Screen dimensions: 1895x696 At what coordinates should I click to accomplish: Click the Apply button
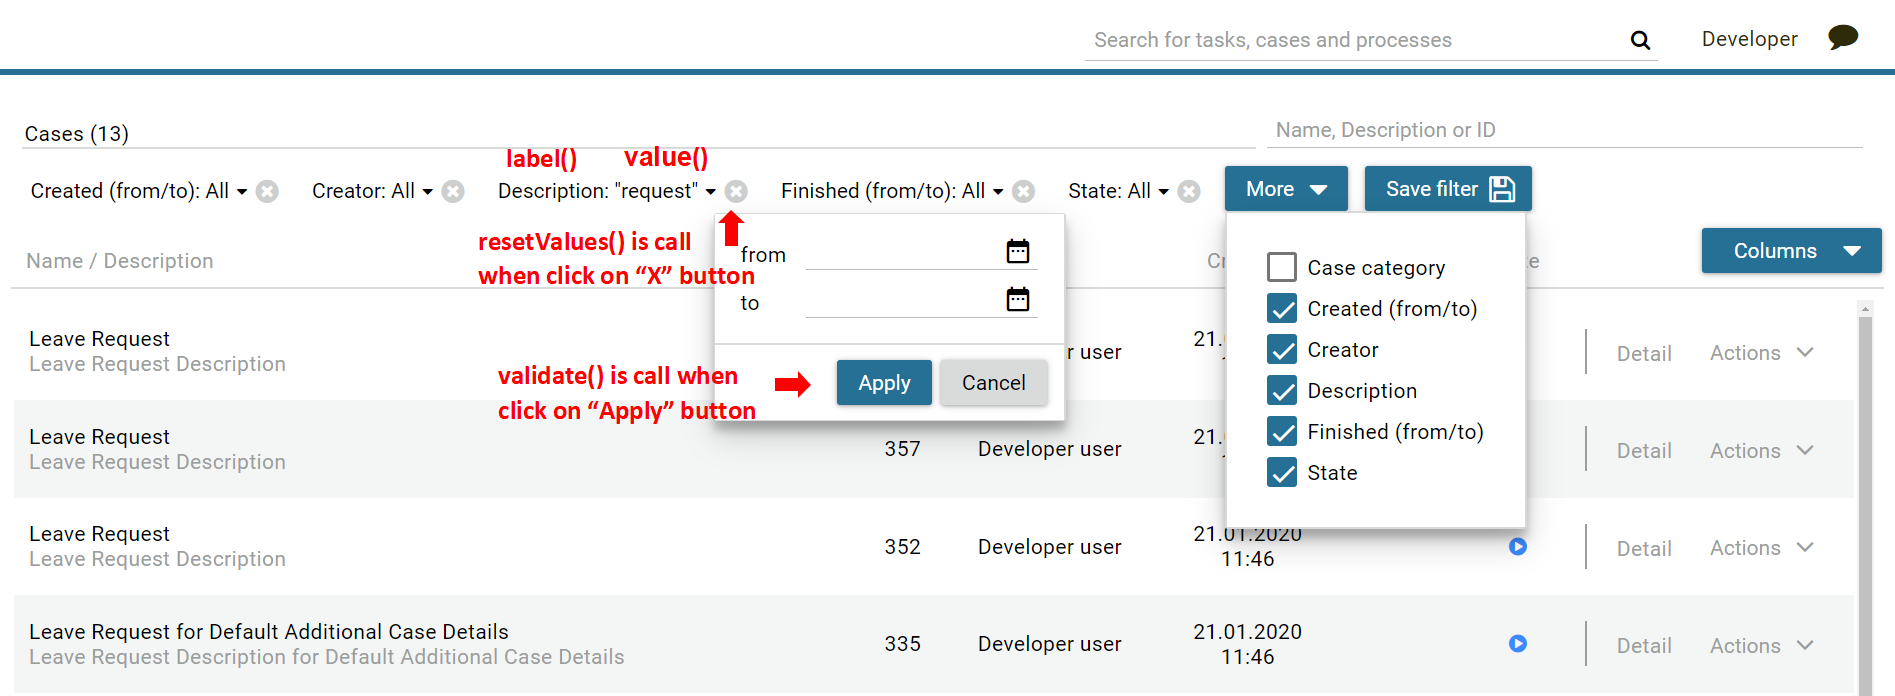pos(884,383)
